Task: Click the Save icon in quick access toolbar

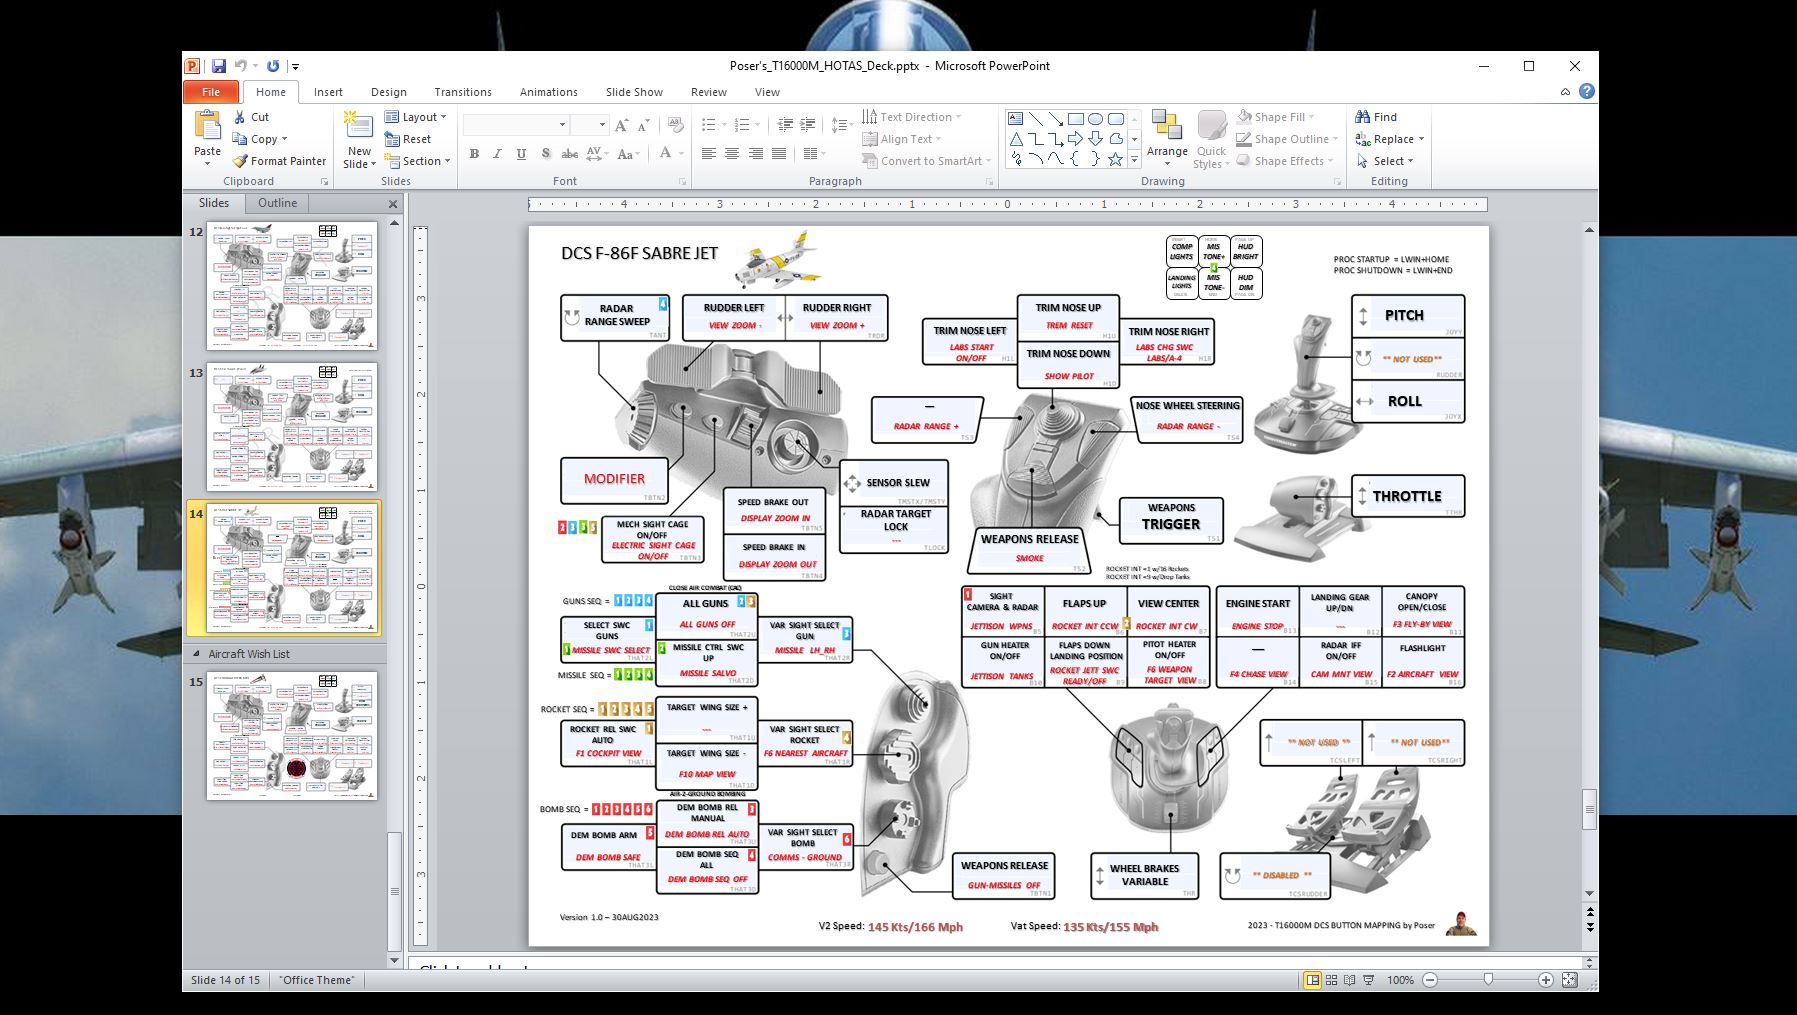Action: click(x=218, y=66)
